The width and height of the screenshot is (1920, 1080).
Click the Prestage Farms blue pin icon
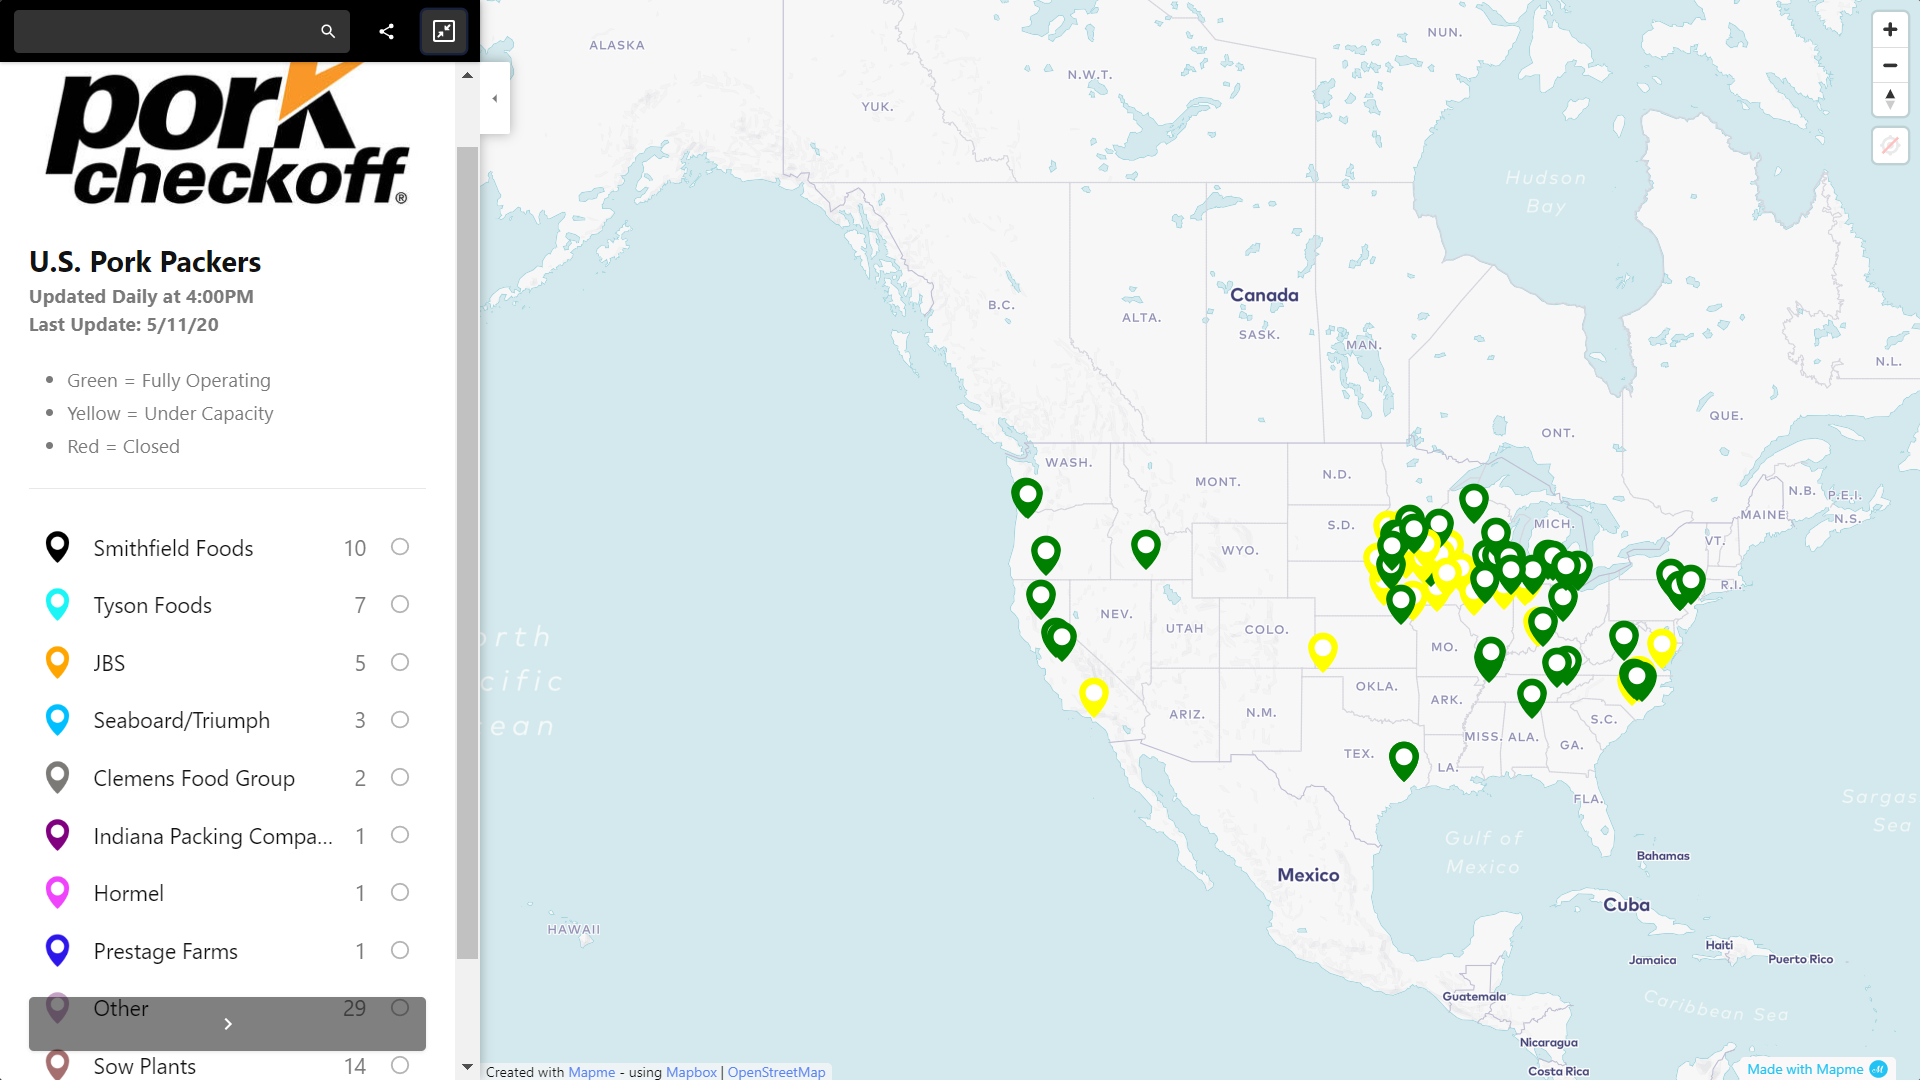58,950
